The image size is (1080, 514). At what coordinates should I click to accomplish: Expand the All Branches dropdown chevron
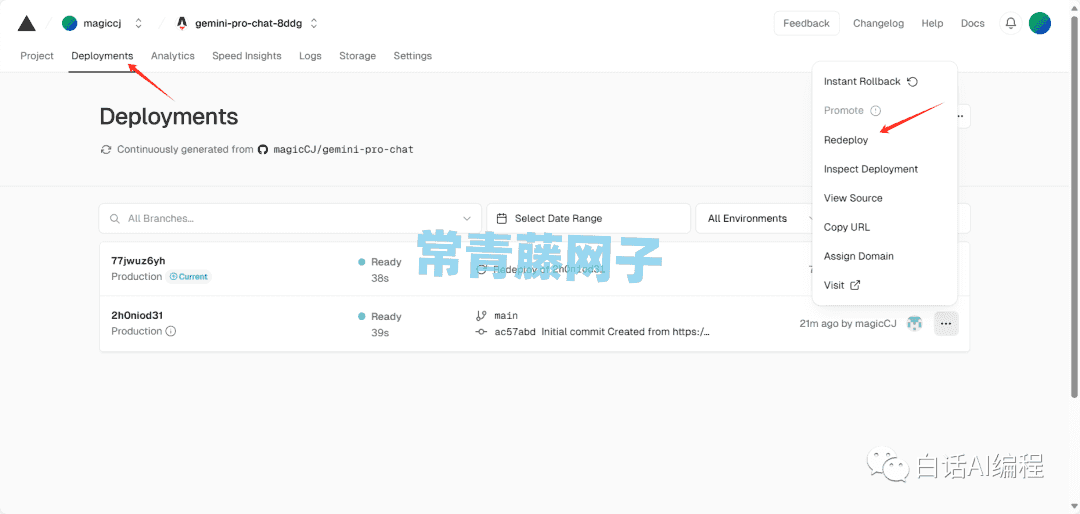pyautogui.click(x=467, y=218)
